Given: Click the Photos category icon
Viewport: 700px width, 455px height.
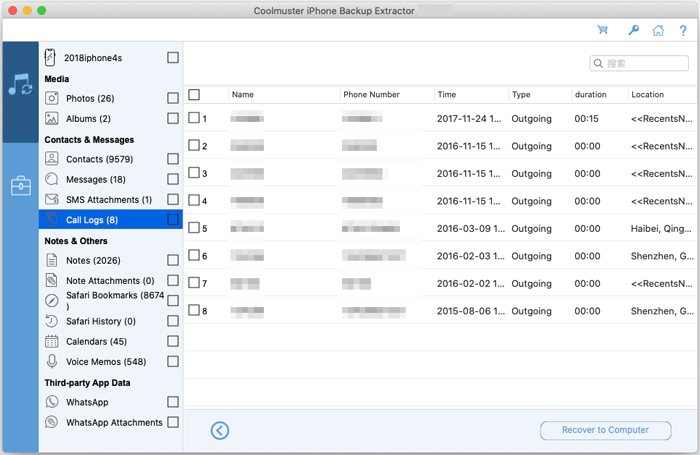Looking at the screenshot, I should pos(52,98).
